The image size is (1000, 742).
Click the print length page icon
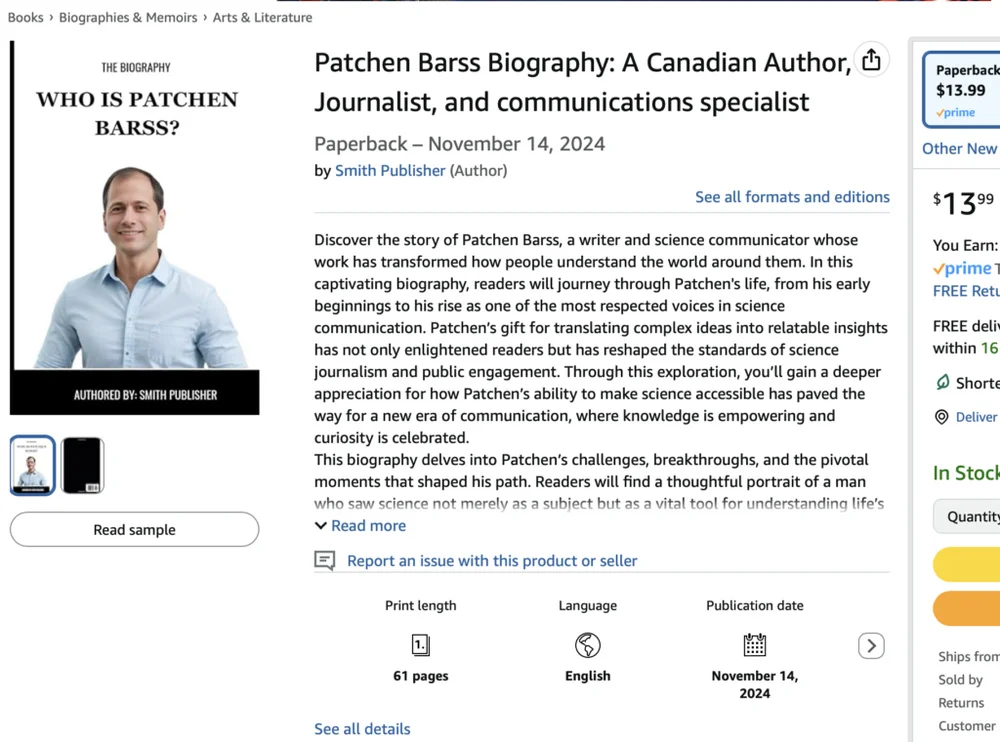(421, 645)
